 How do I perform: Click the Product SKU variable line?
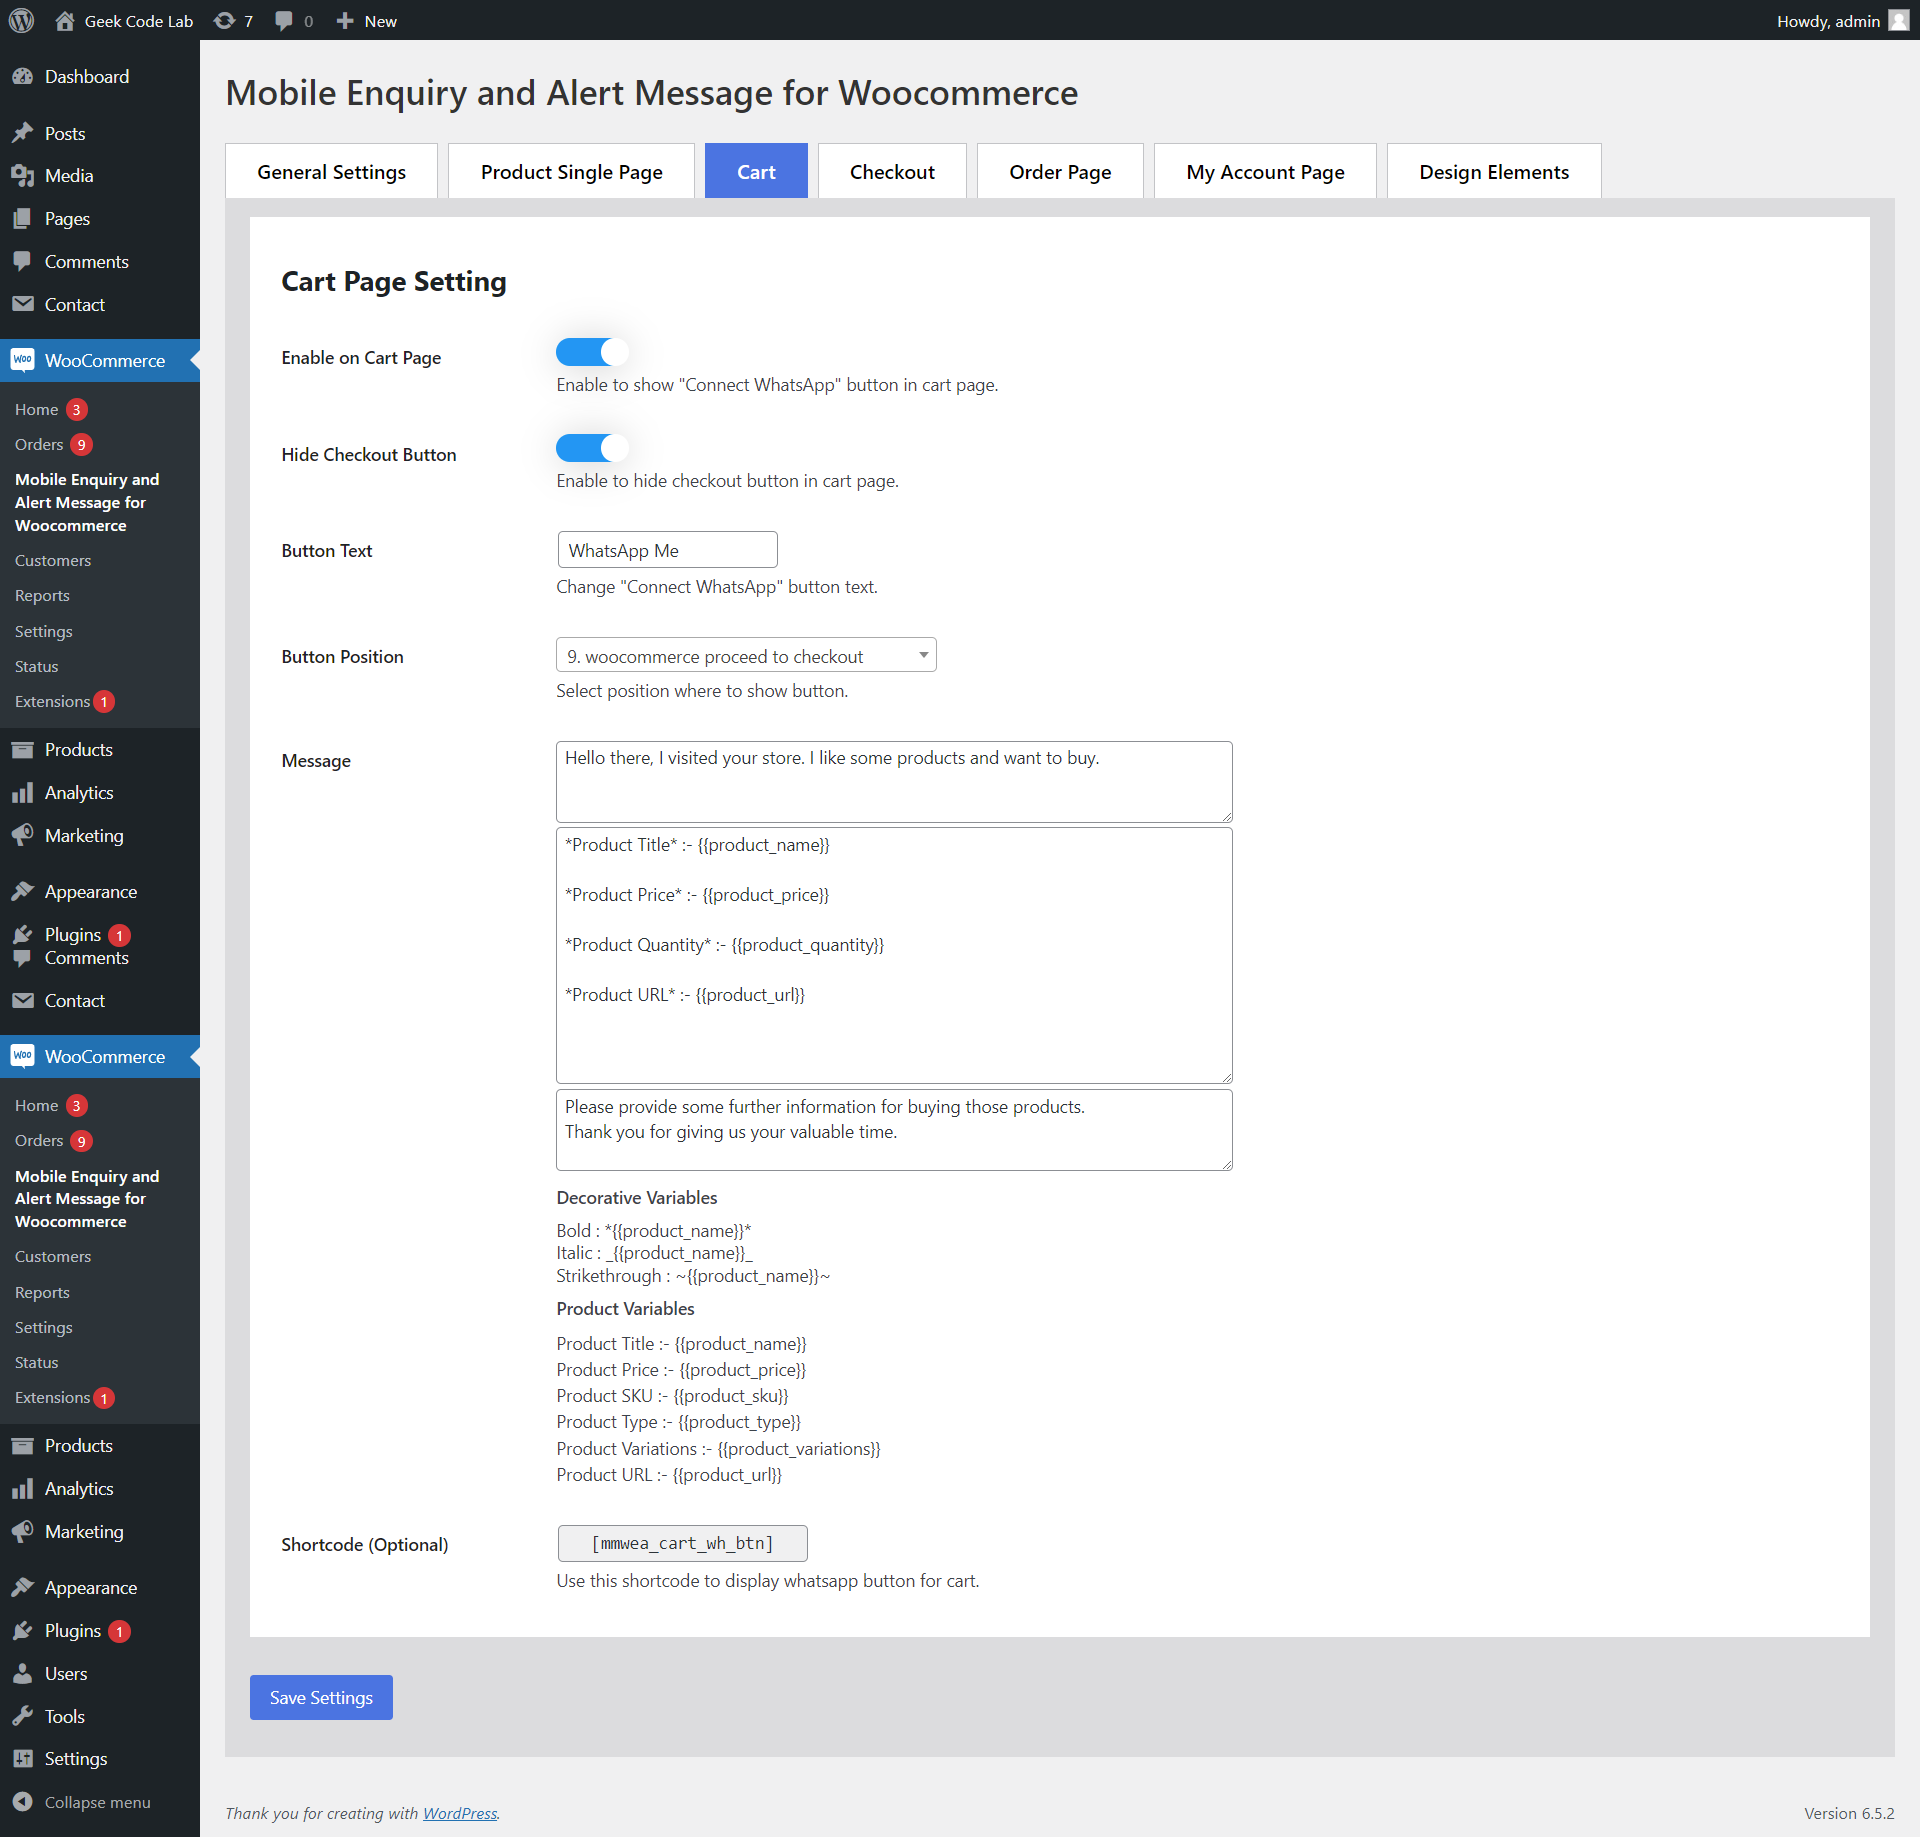672,1396
